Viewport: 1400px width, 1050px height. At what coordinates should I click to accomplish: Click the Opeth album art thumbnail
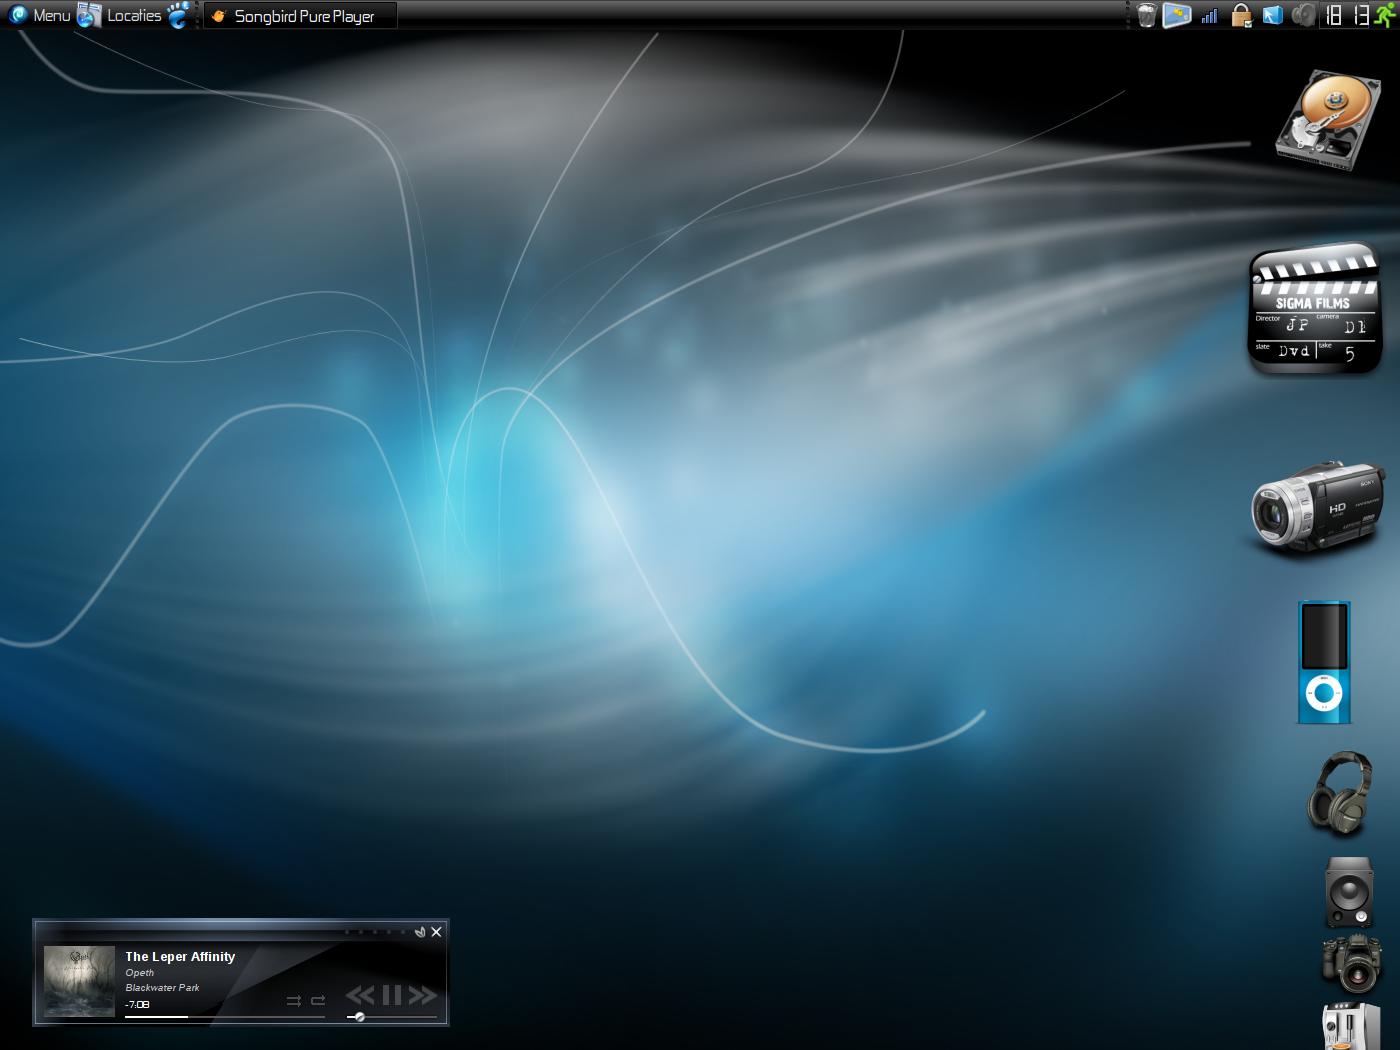click(79, 981)
